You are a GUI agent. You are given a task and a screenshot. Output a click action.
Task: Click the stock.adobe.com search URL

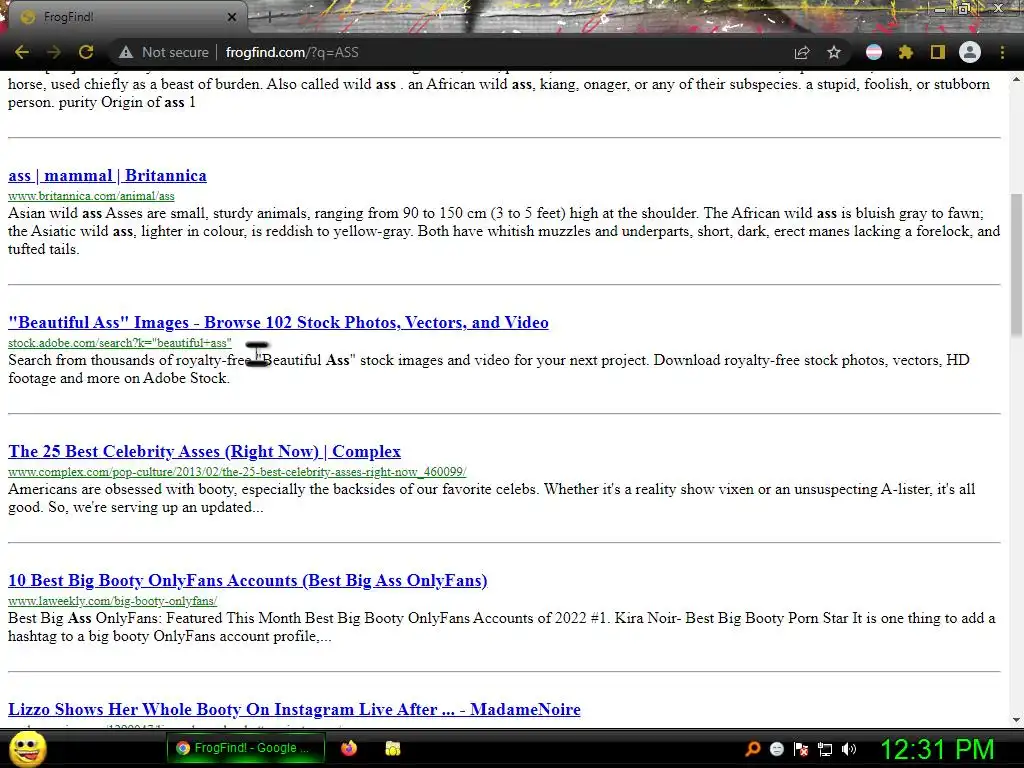[x=120, y=343]
